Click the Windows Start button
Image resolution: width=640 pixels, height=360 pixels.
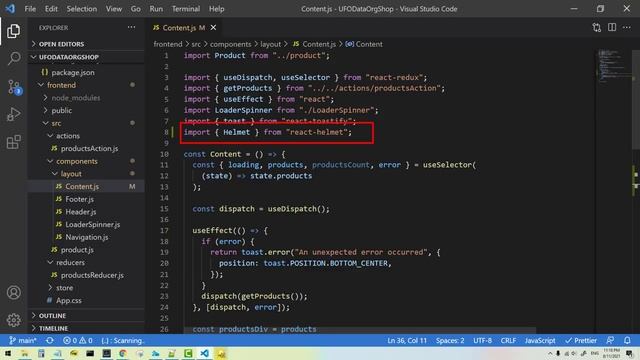point(7,353)
